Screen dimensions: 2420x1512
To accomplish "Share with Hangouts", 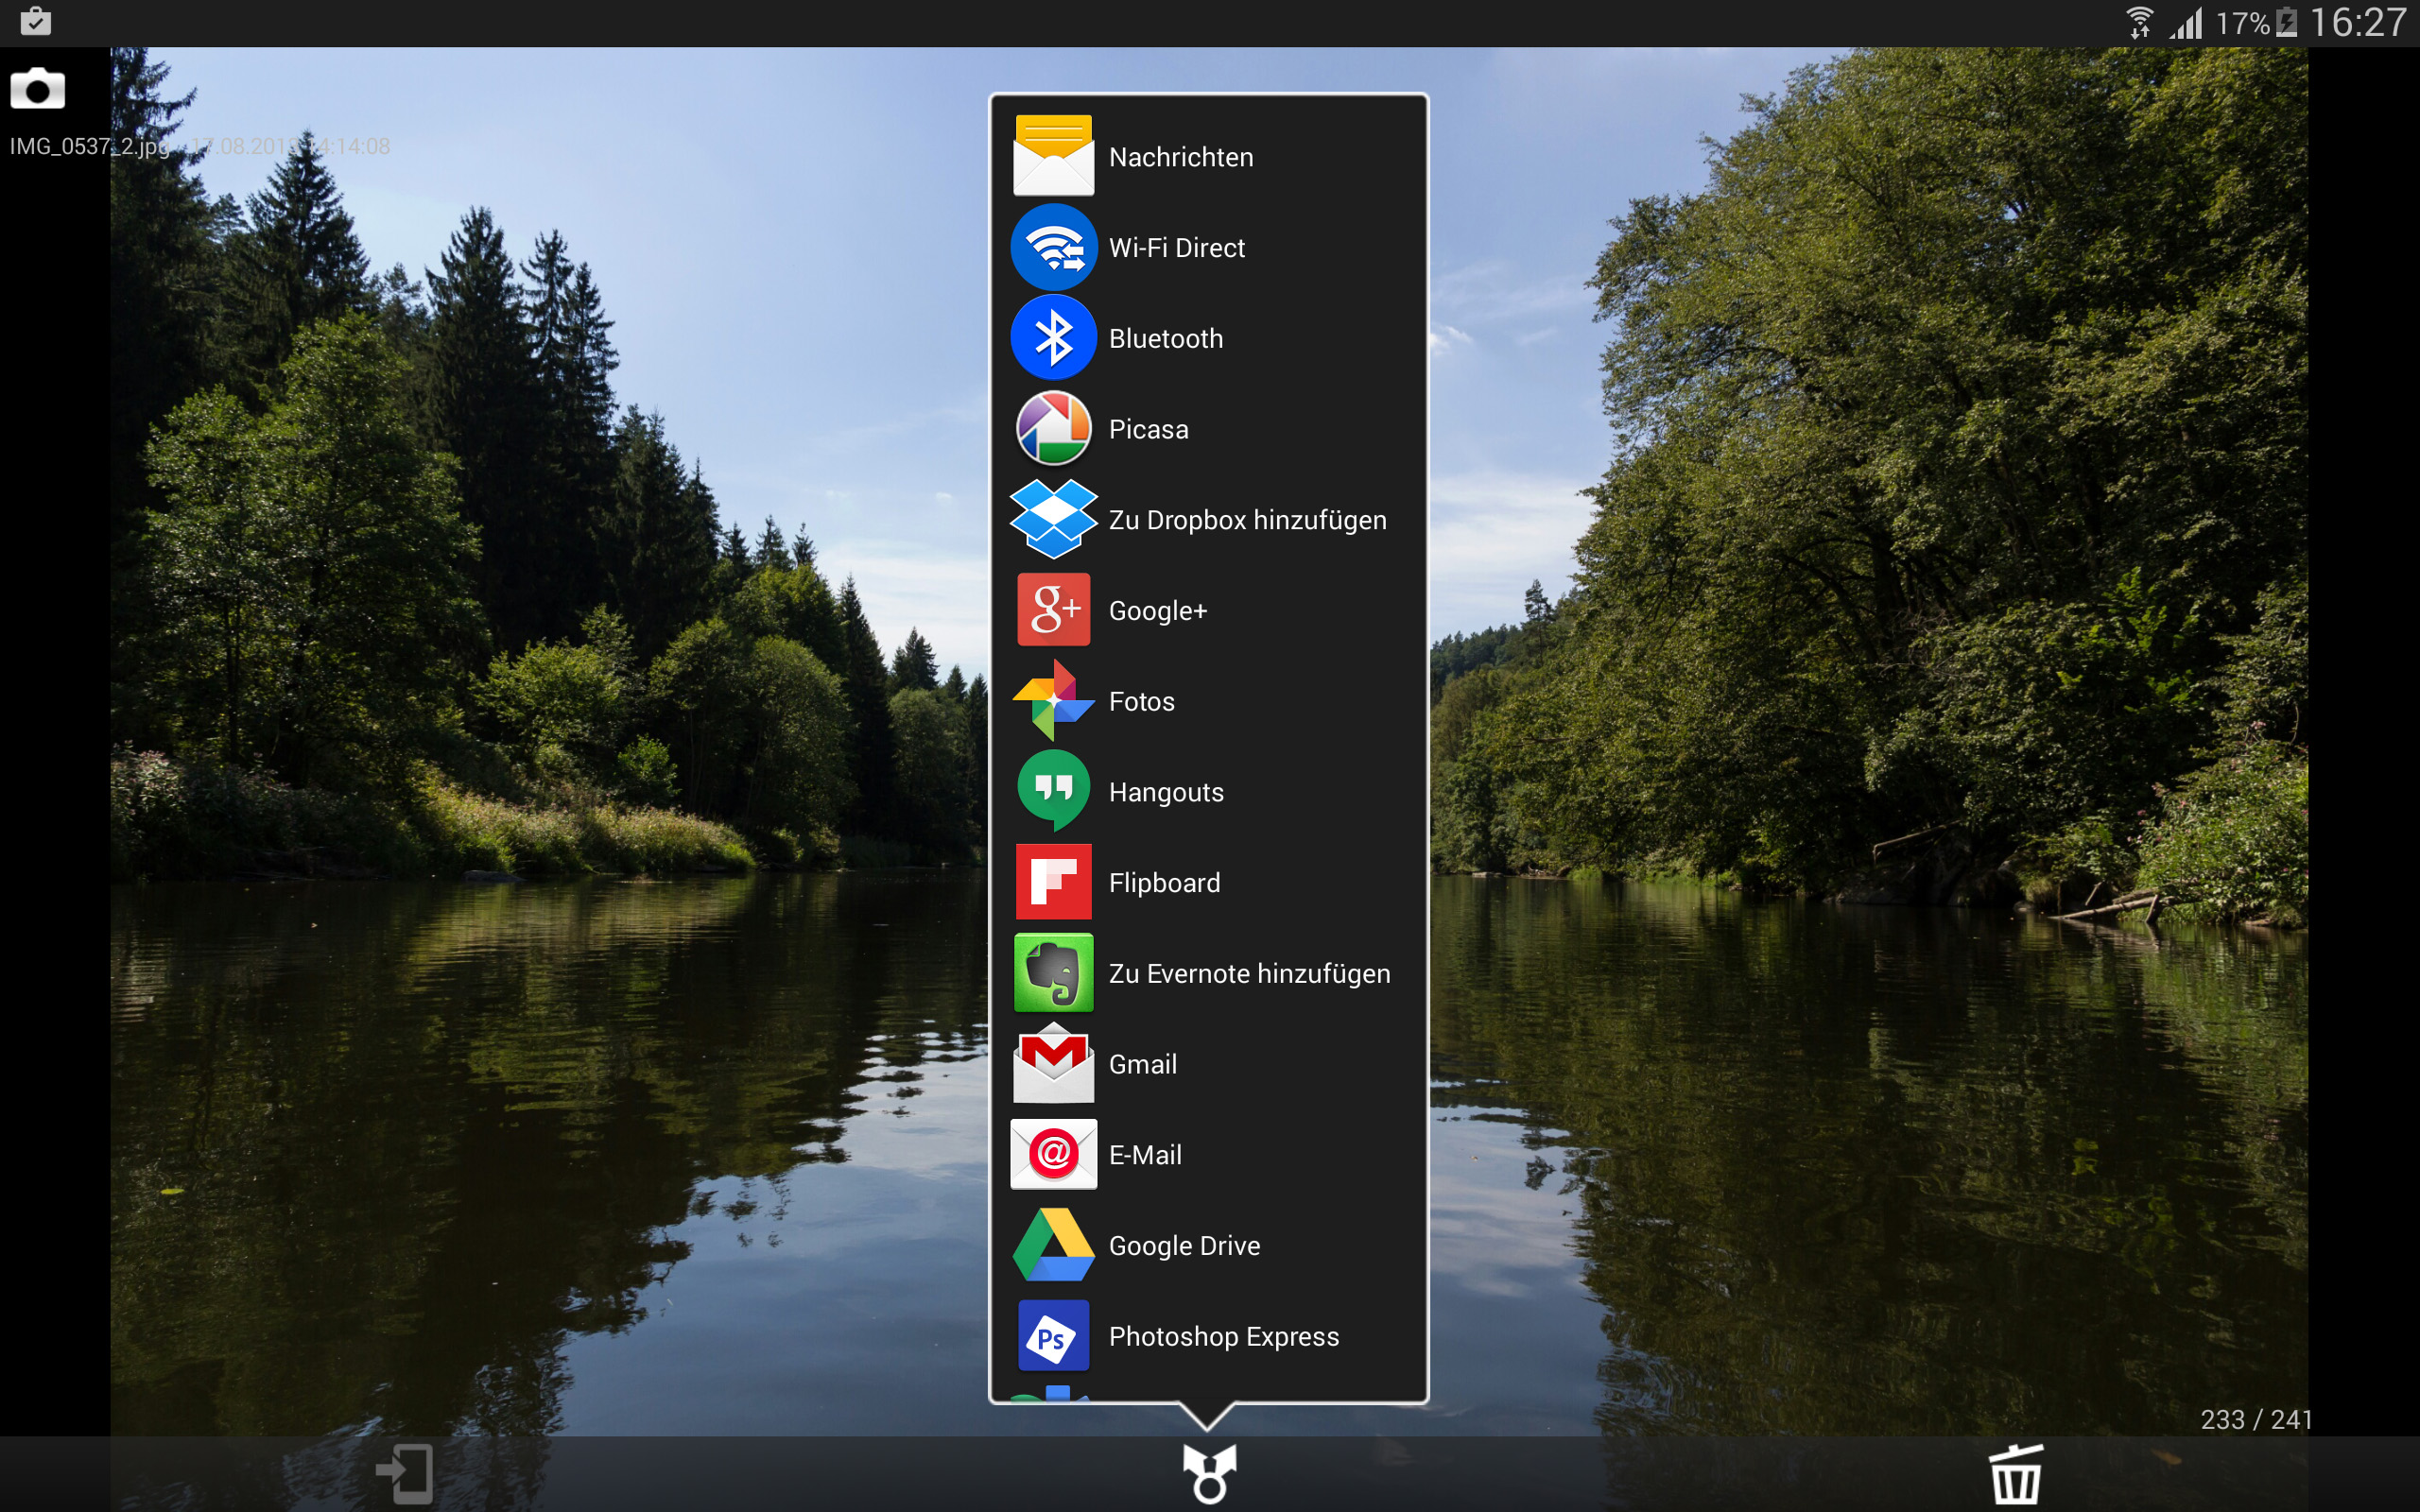I will coord(1165,792).
